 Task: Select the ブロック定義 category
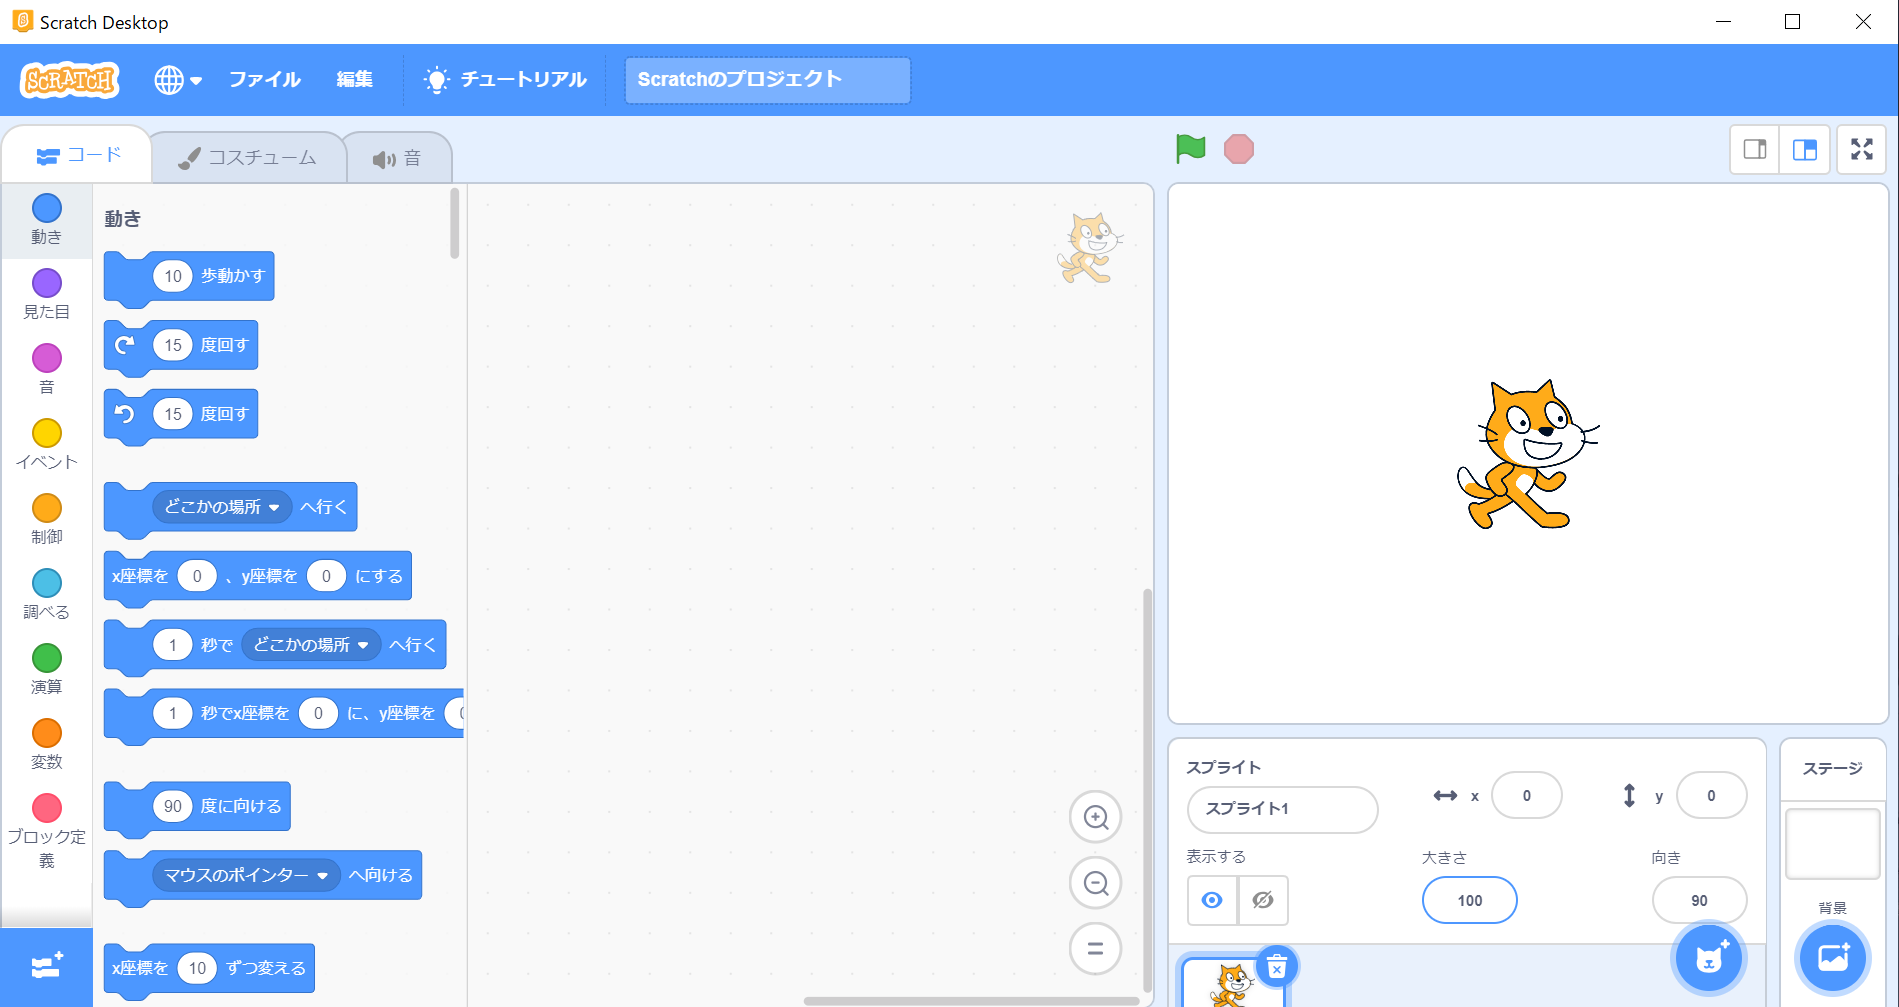pos(46,831)
